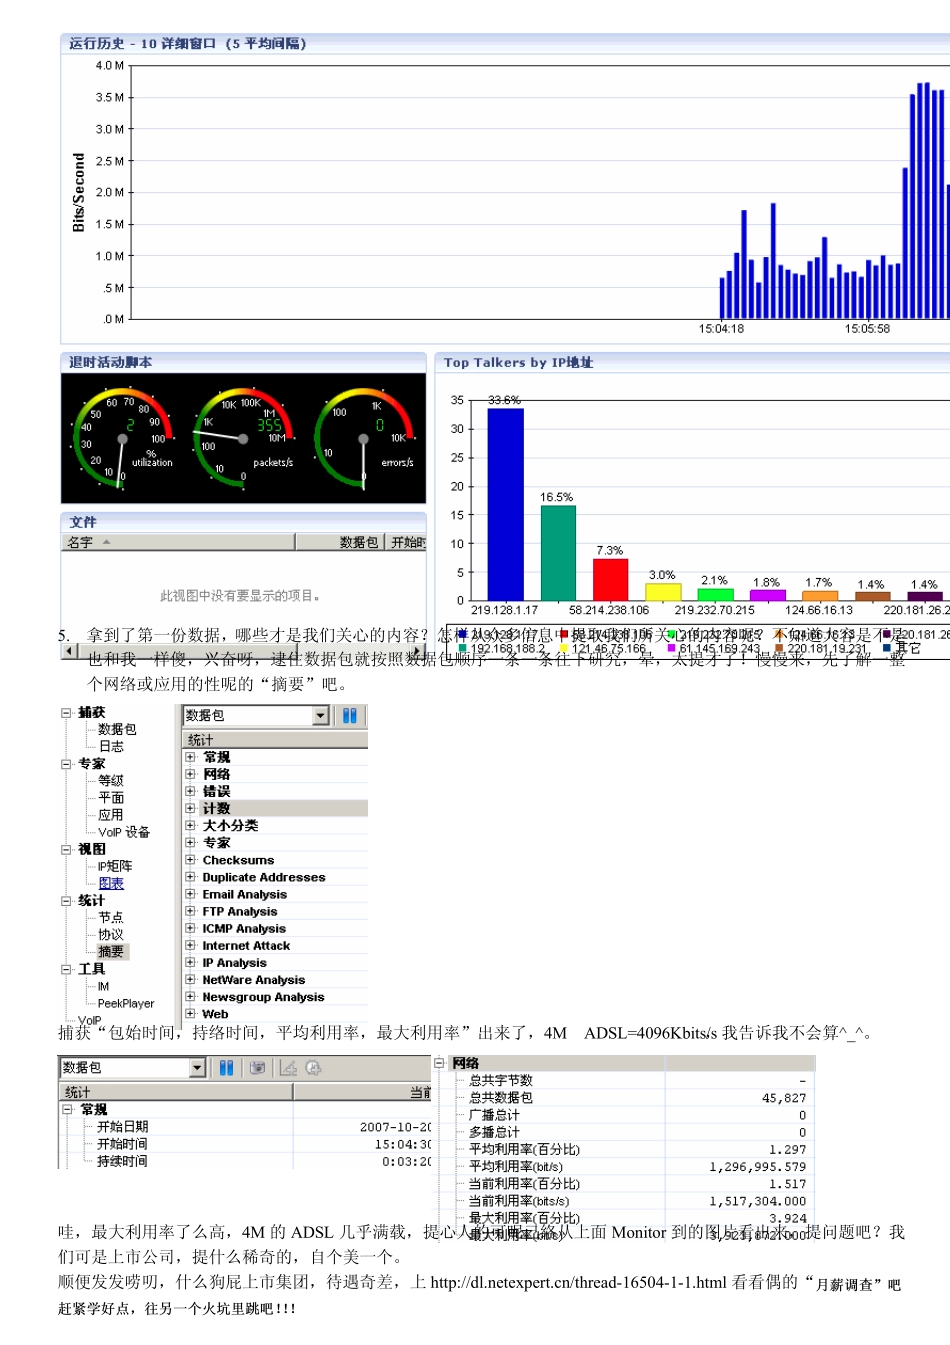
Task: Click the pause icon above the 开始日期 table
Action: pos(227,1068)
